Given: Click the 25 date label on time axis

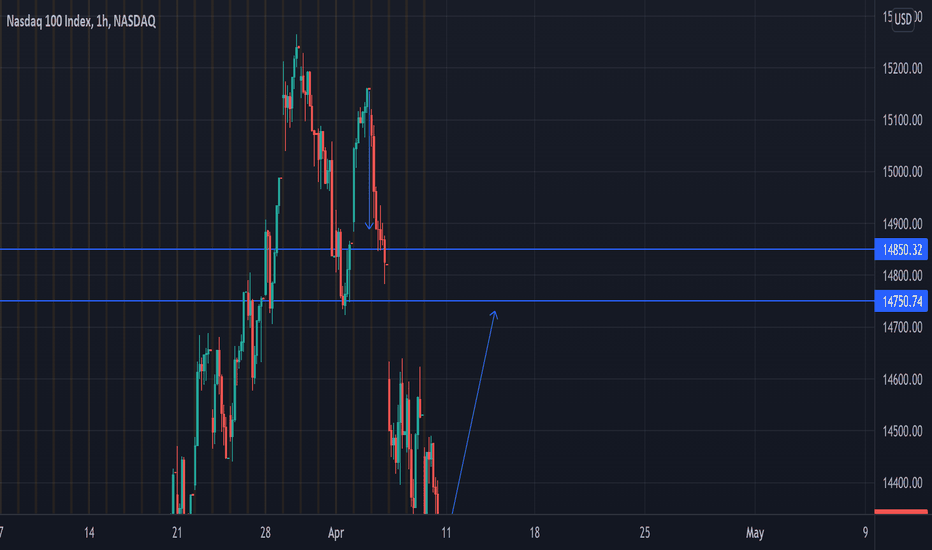Looking at the screenshot, I should pyautogui.click(x=645, y=533).
